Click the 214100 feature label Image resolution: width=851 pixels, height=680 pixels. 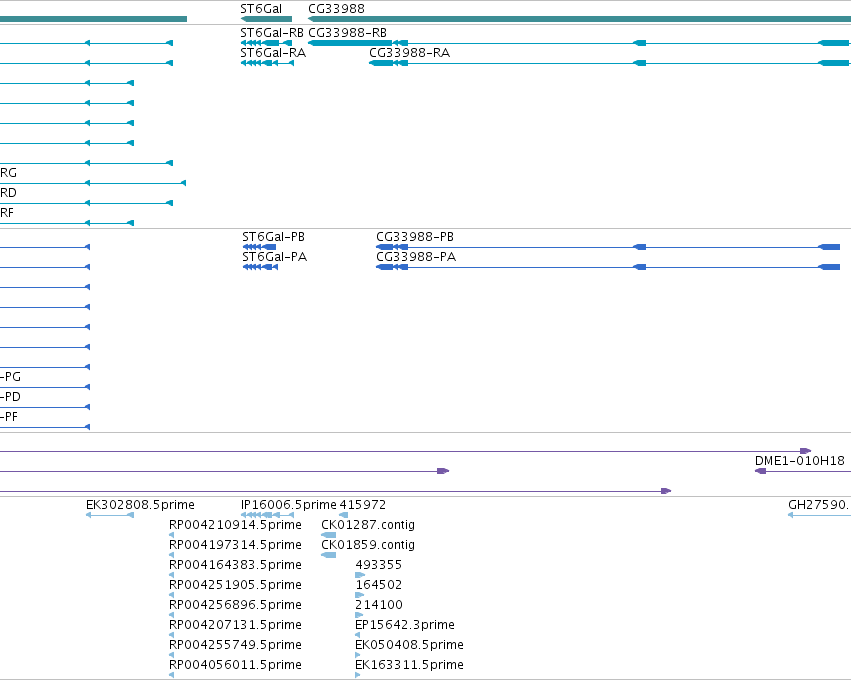379,605
